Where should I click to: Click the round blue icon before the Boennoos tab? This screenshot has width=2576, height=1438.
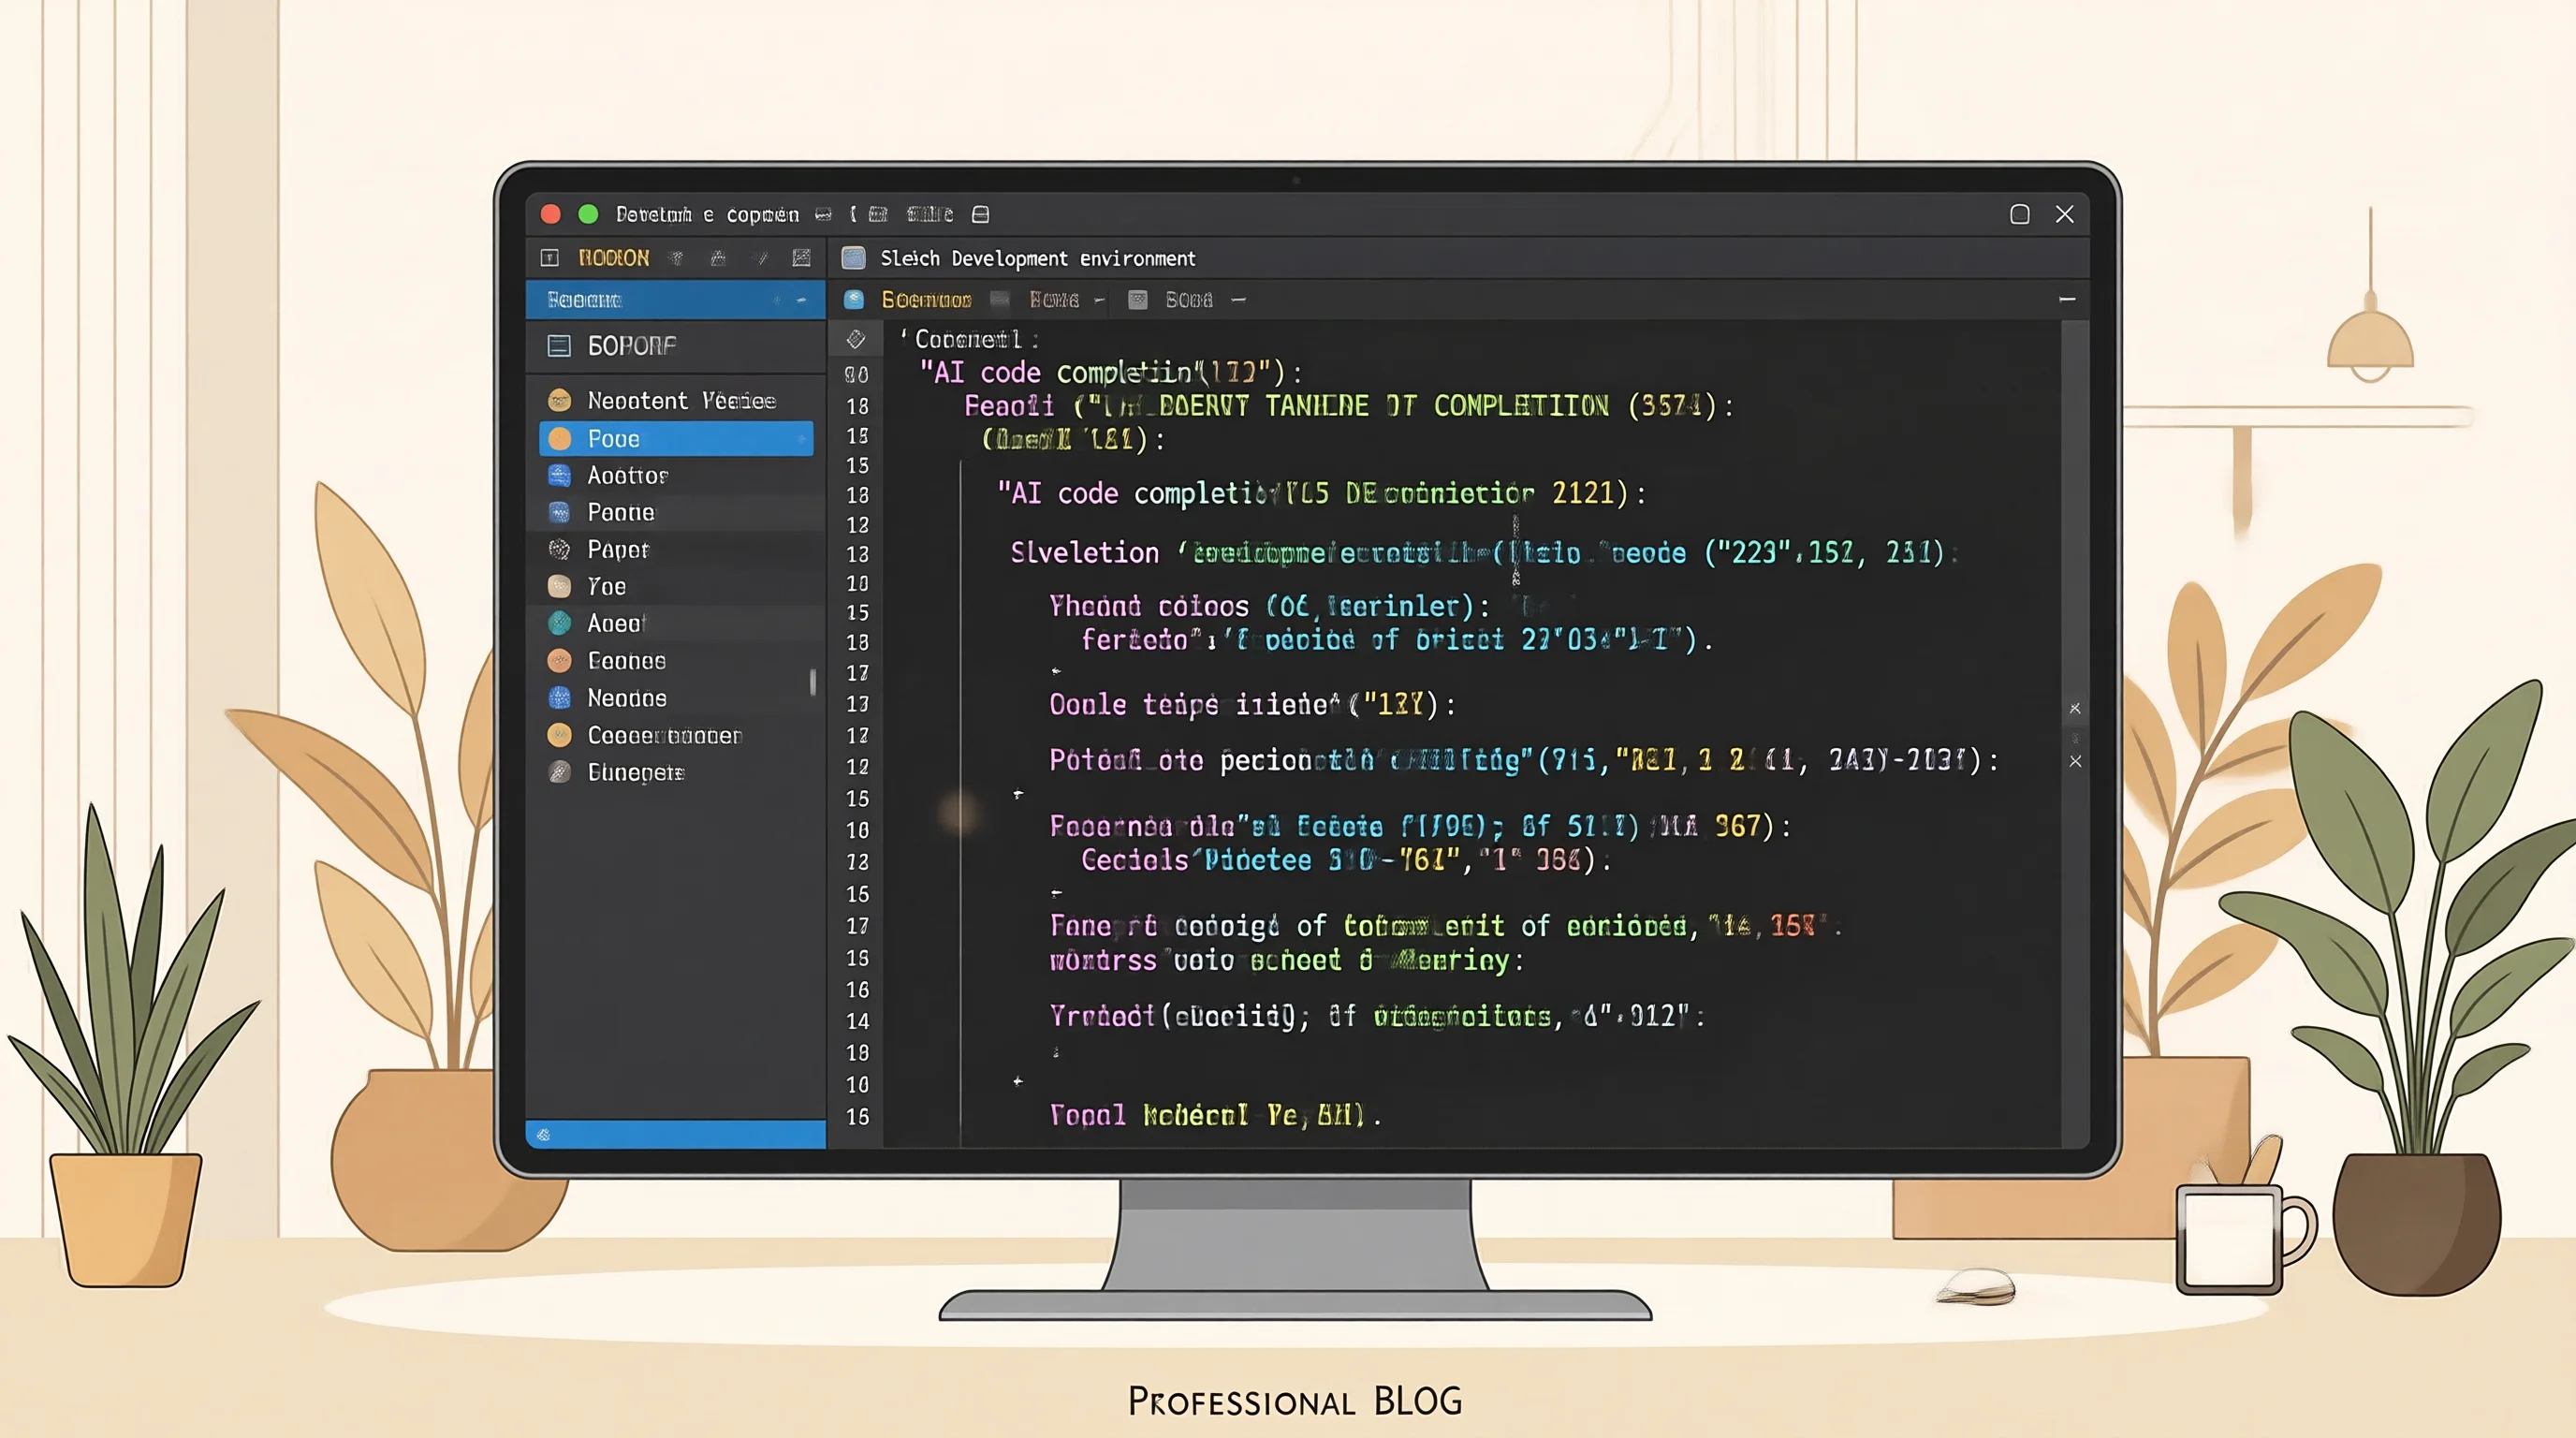click(x=854, y=299)
